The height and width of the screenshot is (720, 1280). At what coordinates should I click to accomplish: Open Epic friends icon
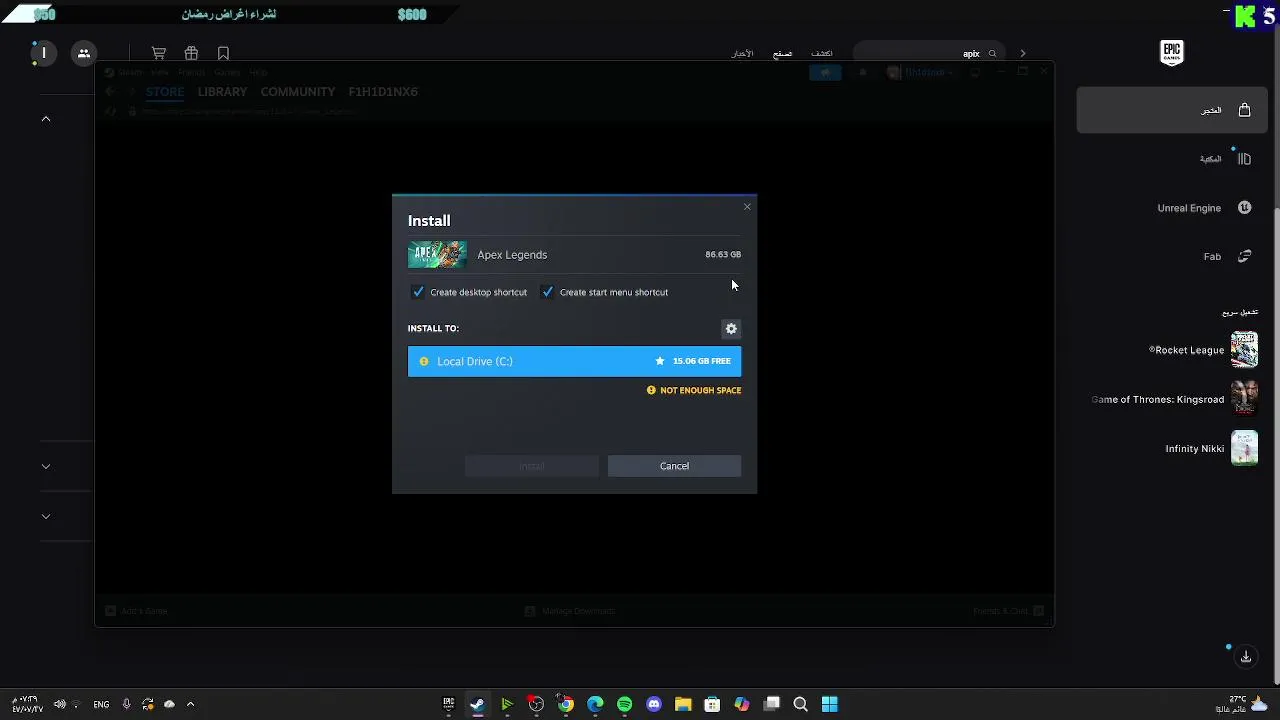click(x=84, y=53)
